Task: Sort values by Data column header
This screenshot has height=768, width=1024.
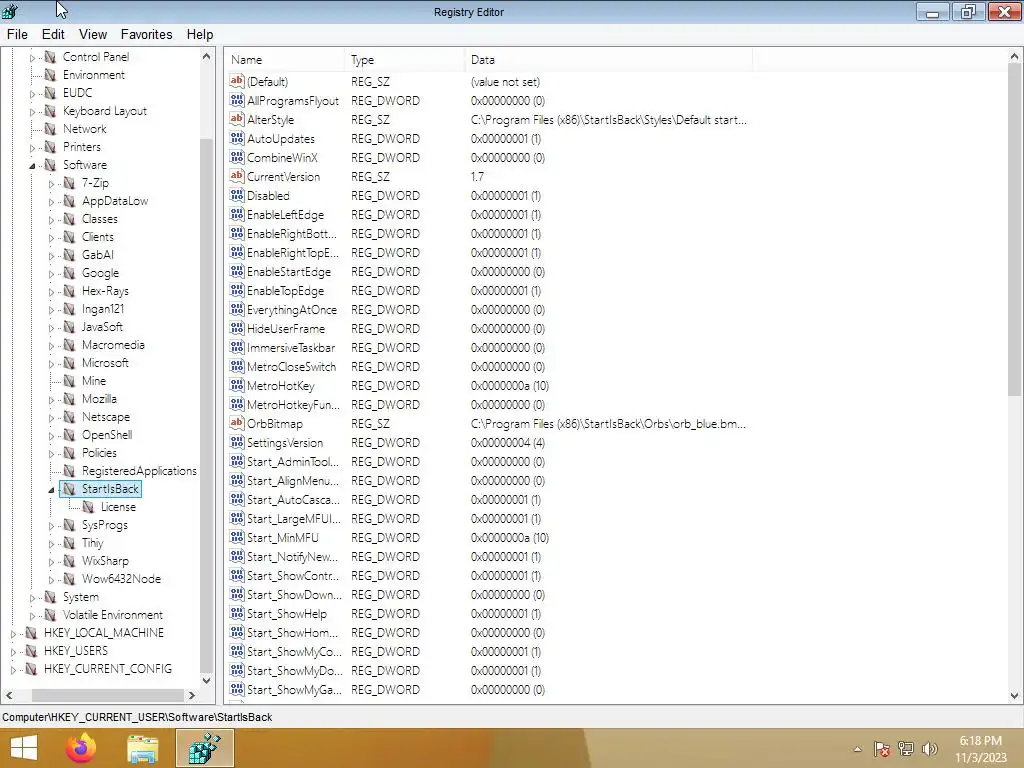Action: 609,59
